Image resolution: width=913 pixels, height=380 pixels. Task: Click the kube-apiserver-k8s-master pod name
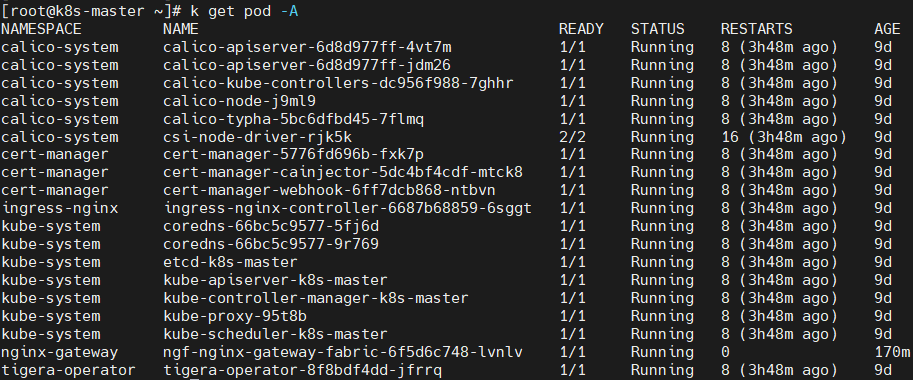tap(275, 280)
